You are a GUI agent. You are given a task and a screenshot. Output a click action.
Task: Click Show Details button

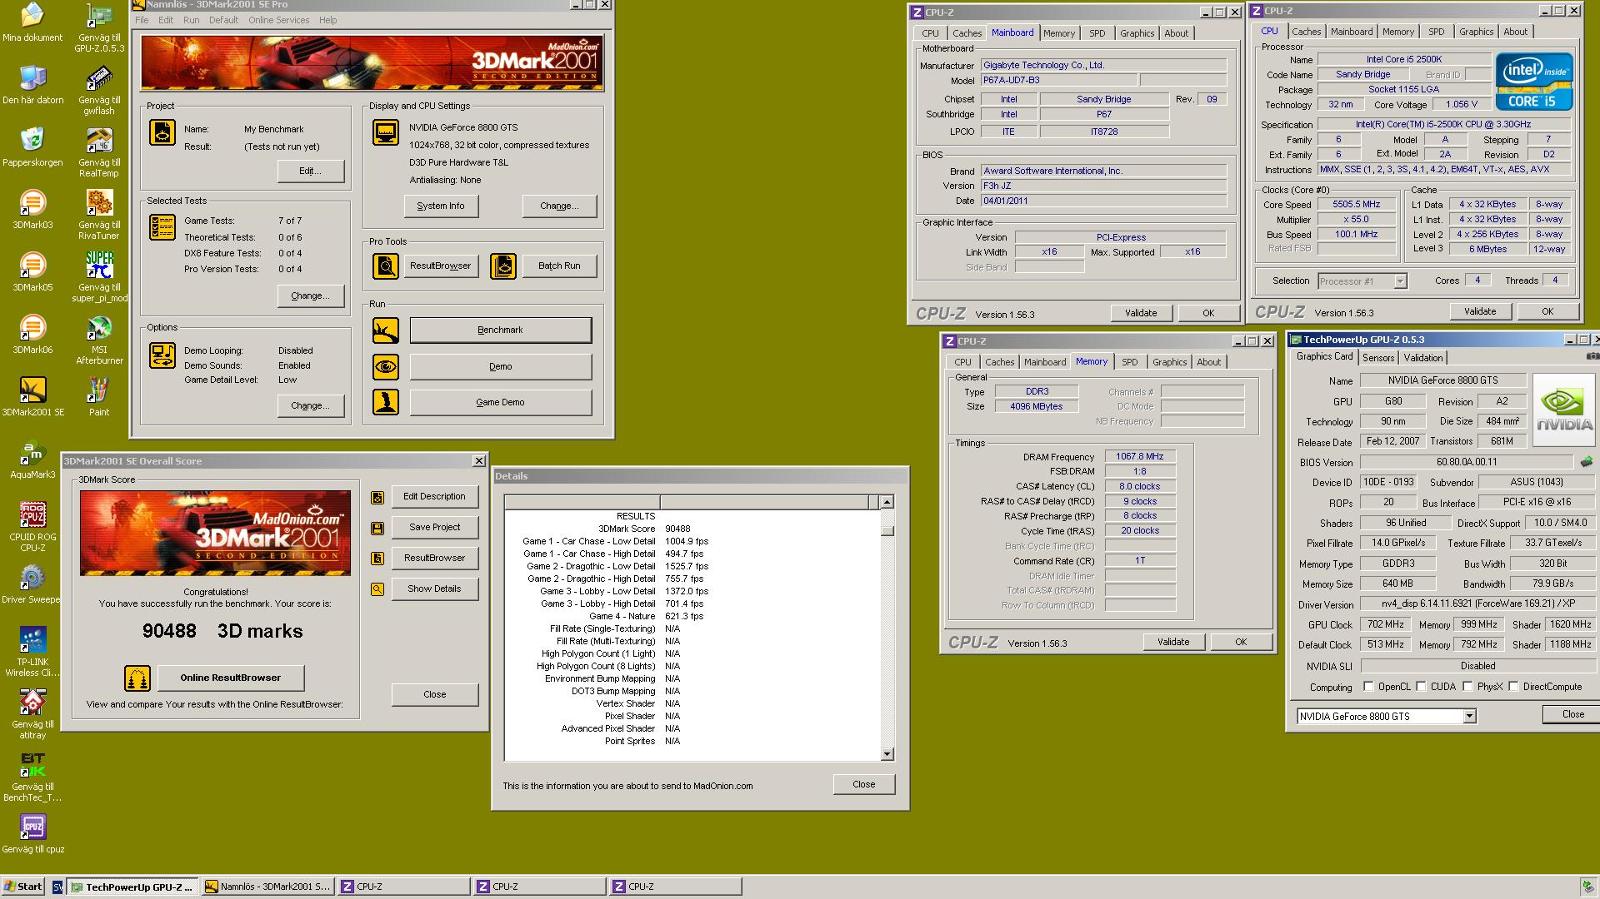[x=434, y=589]
